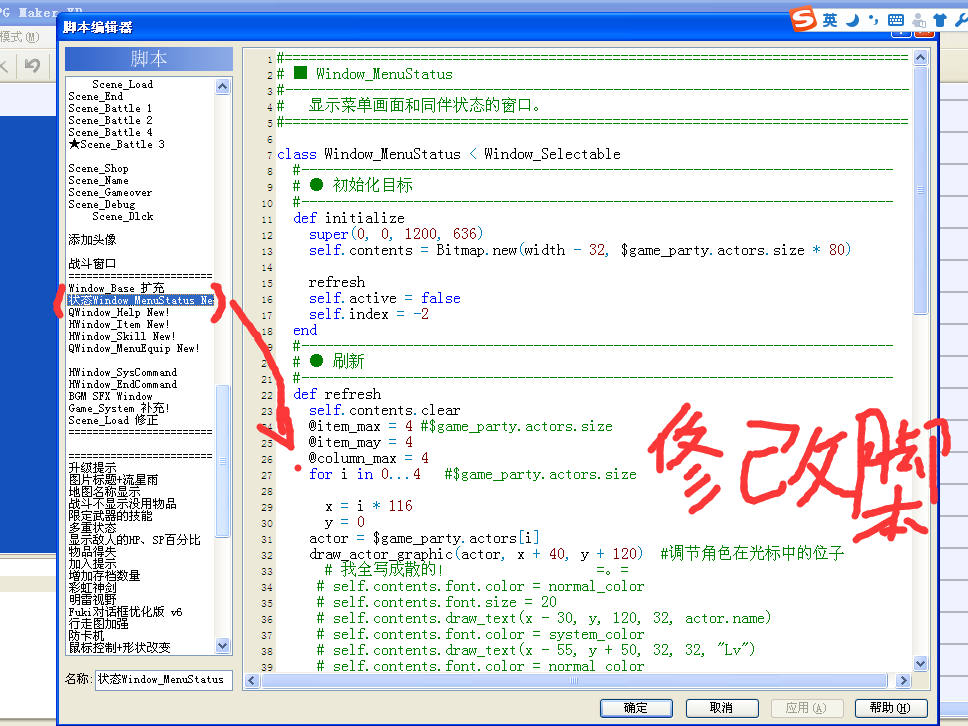The width and height of the screenshot is (968, 726).
Task: Click code line 'def initialize'
Action: [x=349, y=218]
